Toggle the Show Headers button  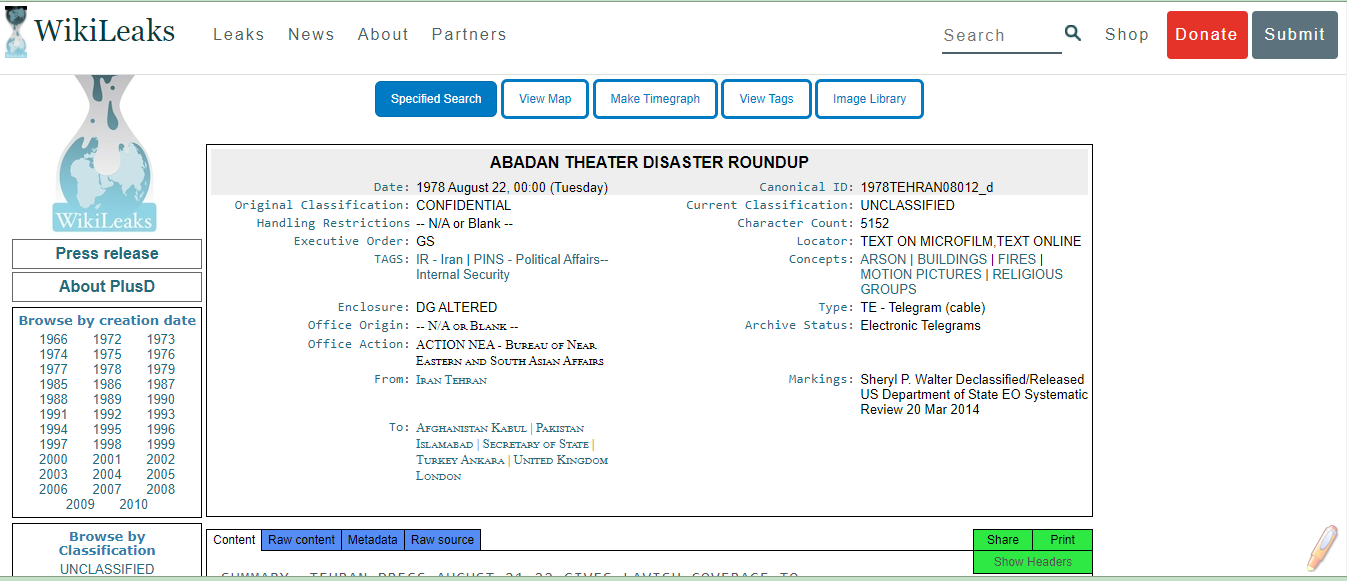(x=1032, y=562)
